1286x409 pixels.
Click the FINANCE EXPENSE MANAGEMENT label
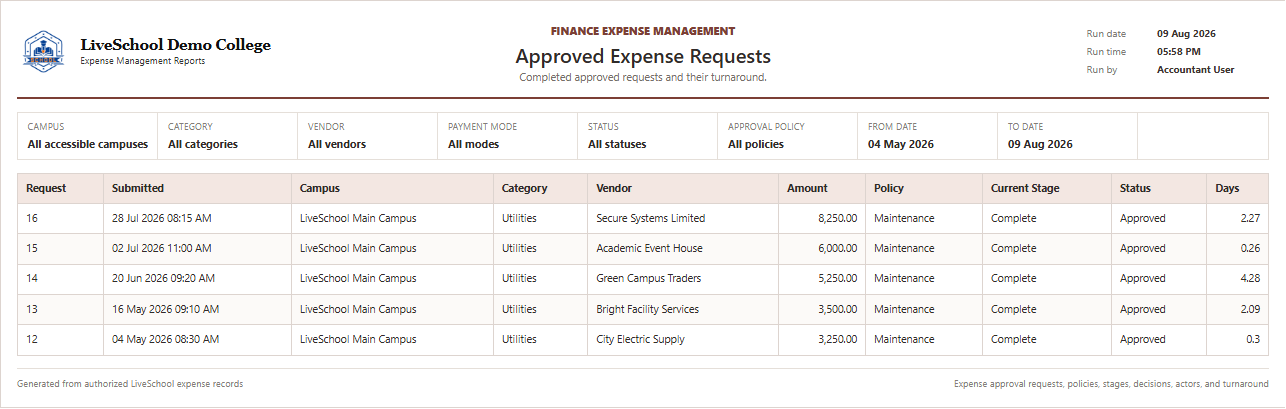tap(643, 31)
